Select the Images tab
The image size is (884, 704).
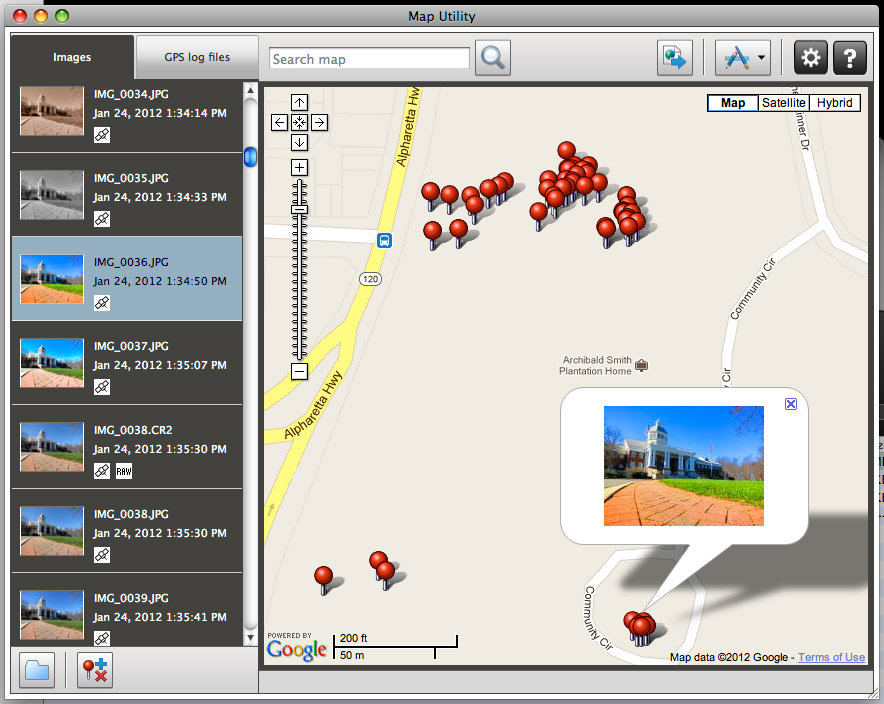click(72, 57)
